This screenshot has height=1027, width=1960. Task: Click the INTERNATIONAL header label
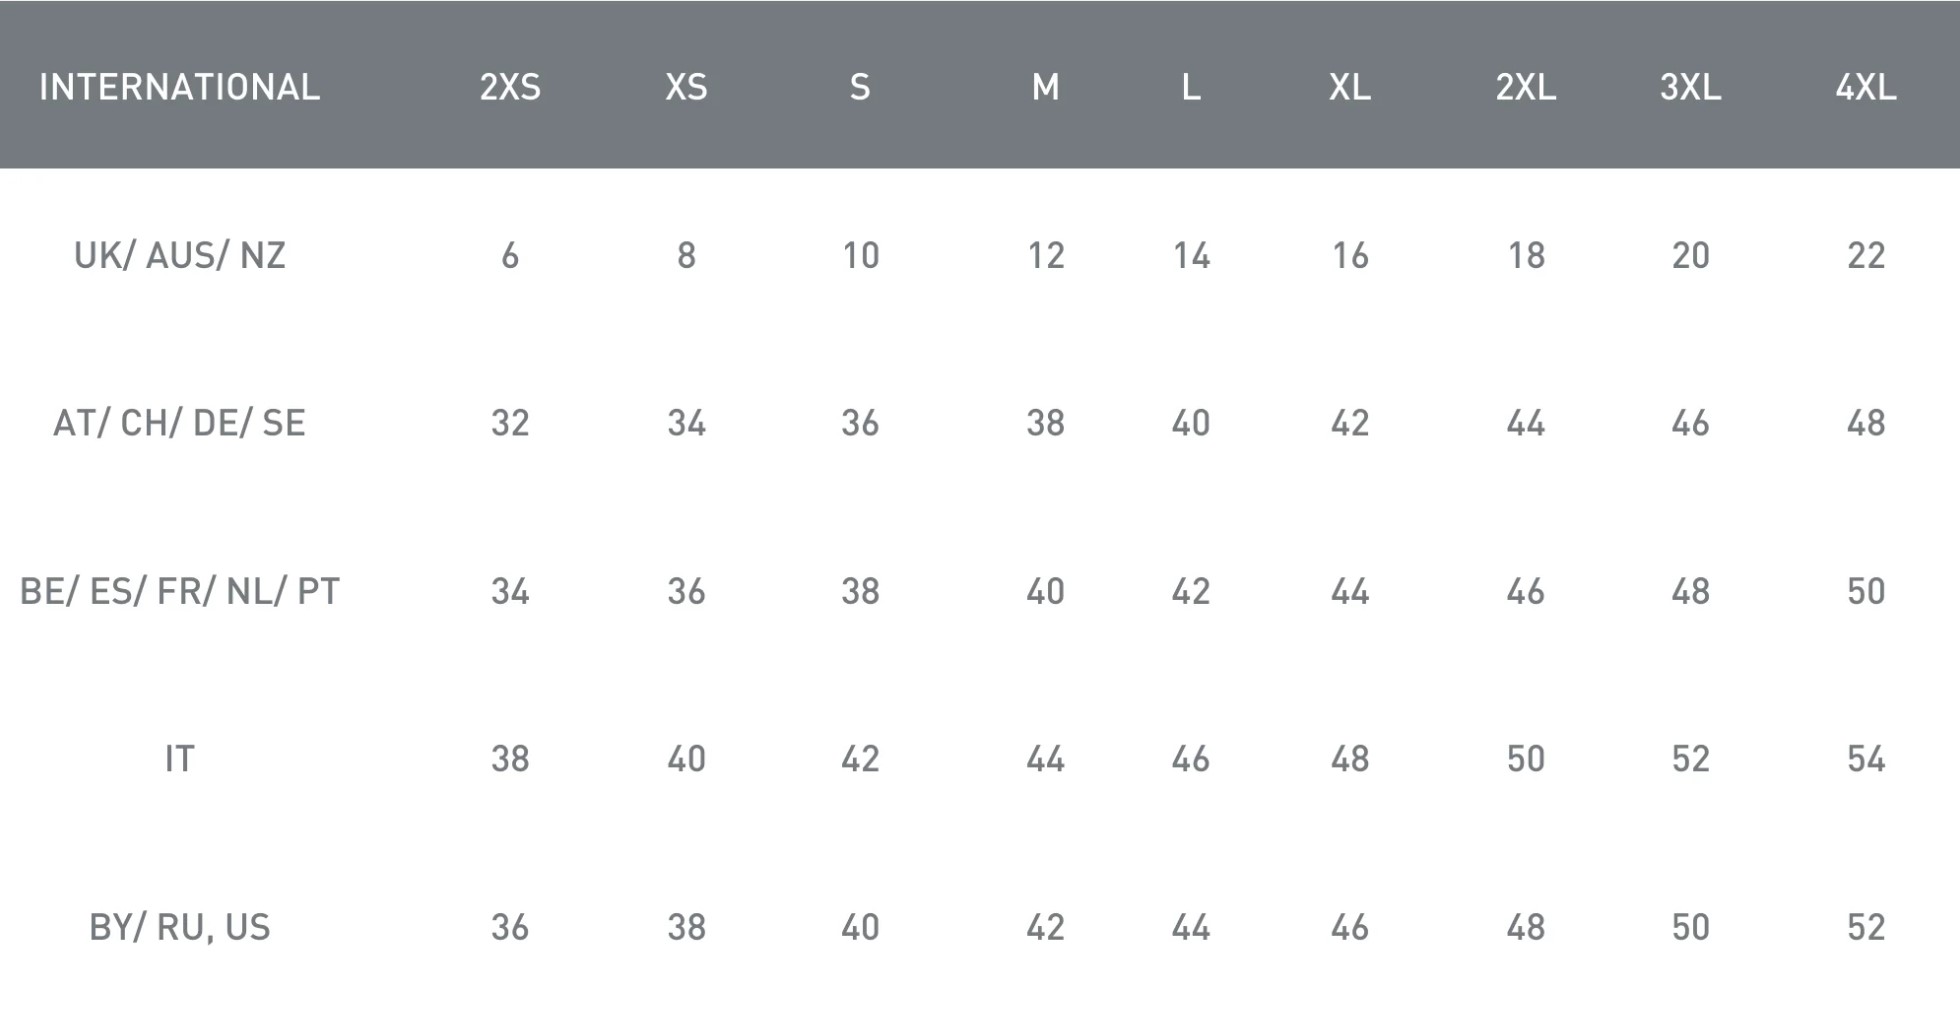pyautogui.click(x=180, y=87)
